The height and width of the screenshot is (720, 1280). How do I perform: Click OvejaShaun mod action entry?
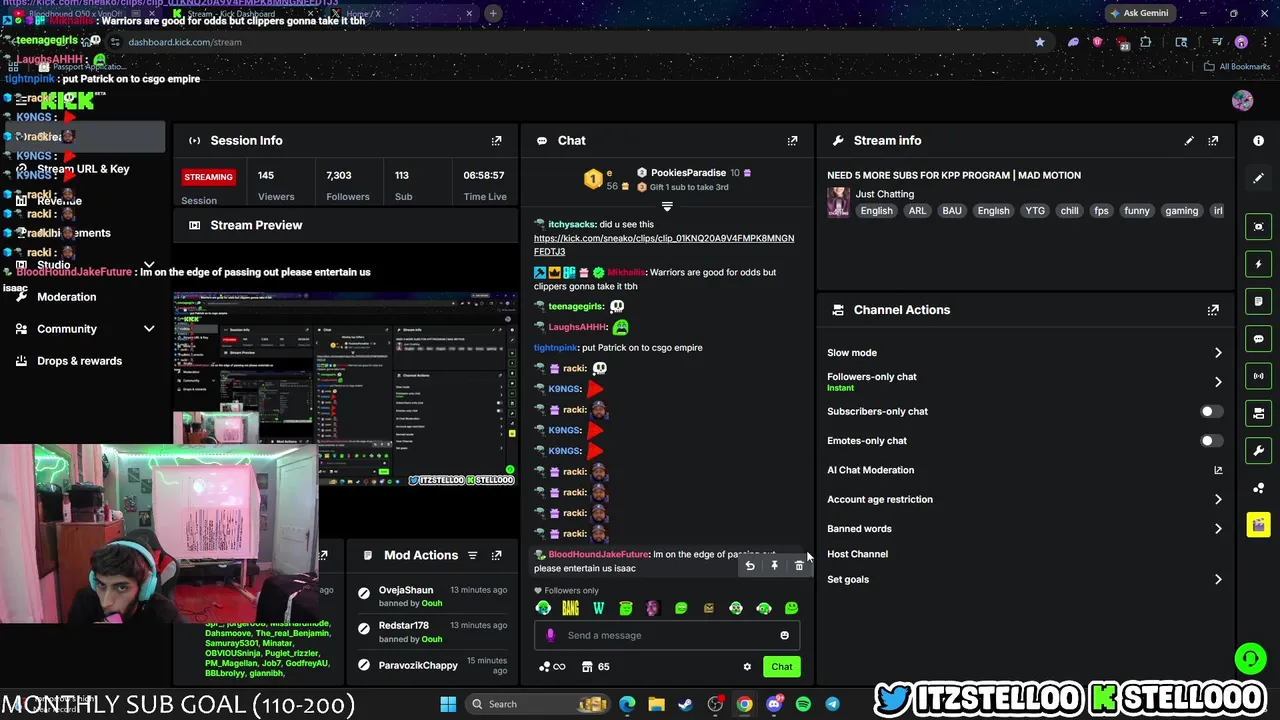(x=430, y=597)
